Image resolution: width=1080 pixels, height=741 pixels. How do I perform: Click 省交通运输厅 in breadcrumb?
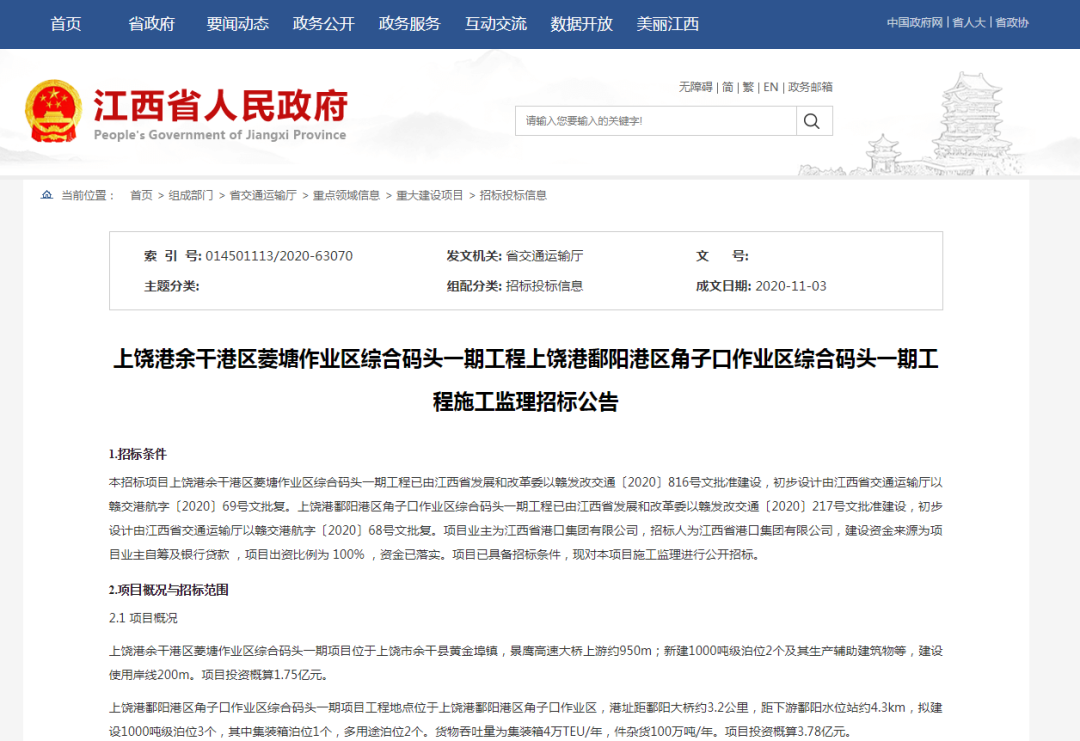[263, 195]
